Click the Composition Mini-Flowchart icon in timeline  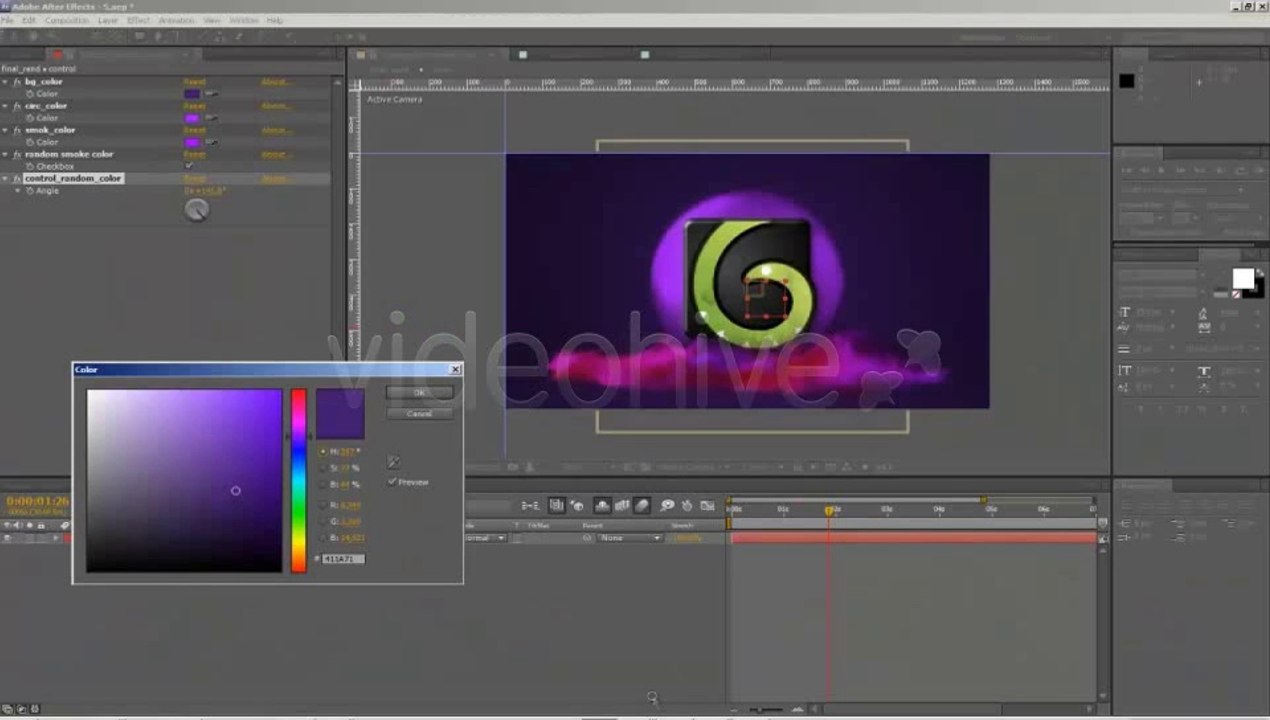pos(530,506)
